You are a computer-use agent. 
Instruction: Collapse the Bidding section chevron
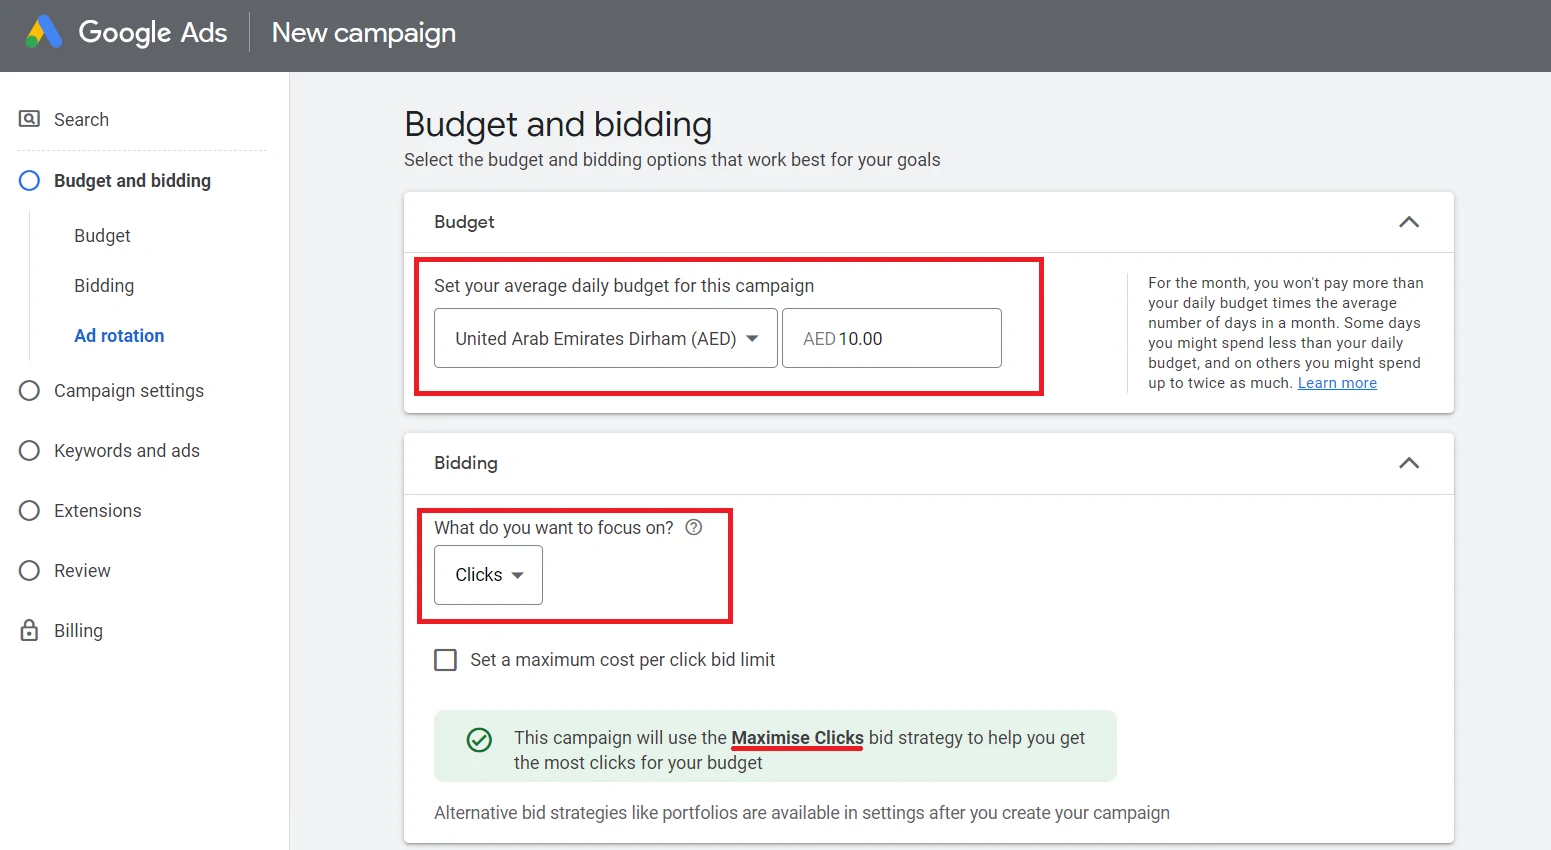pos(1409,463)
